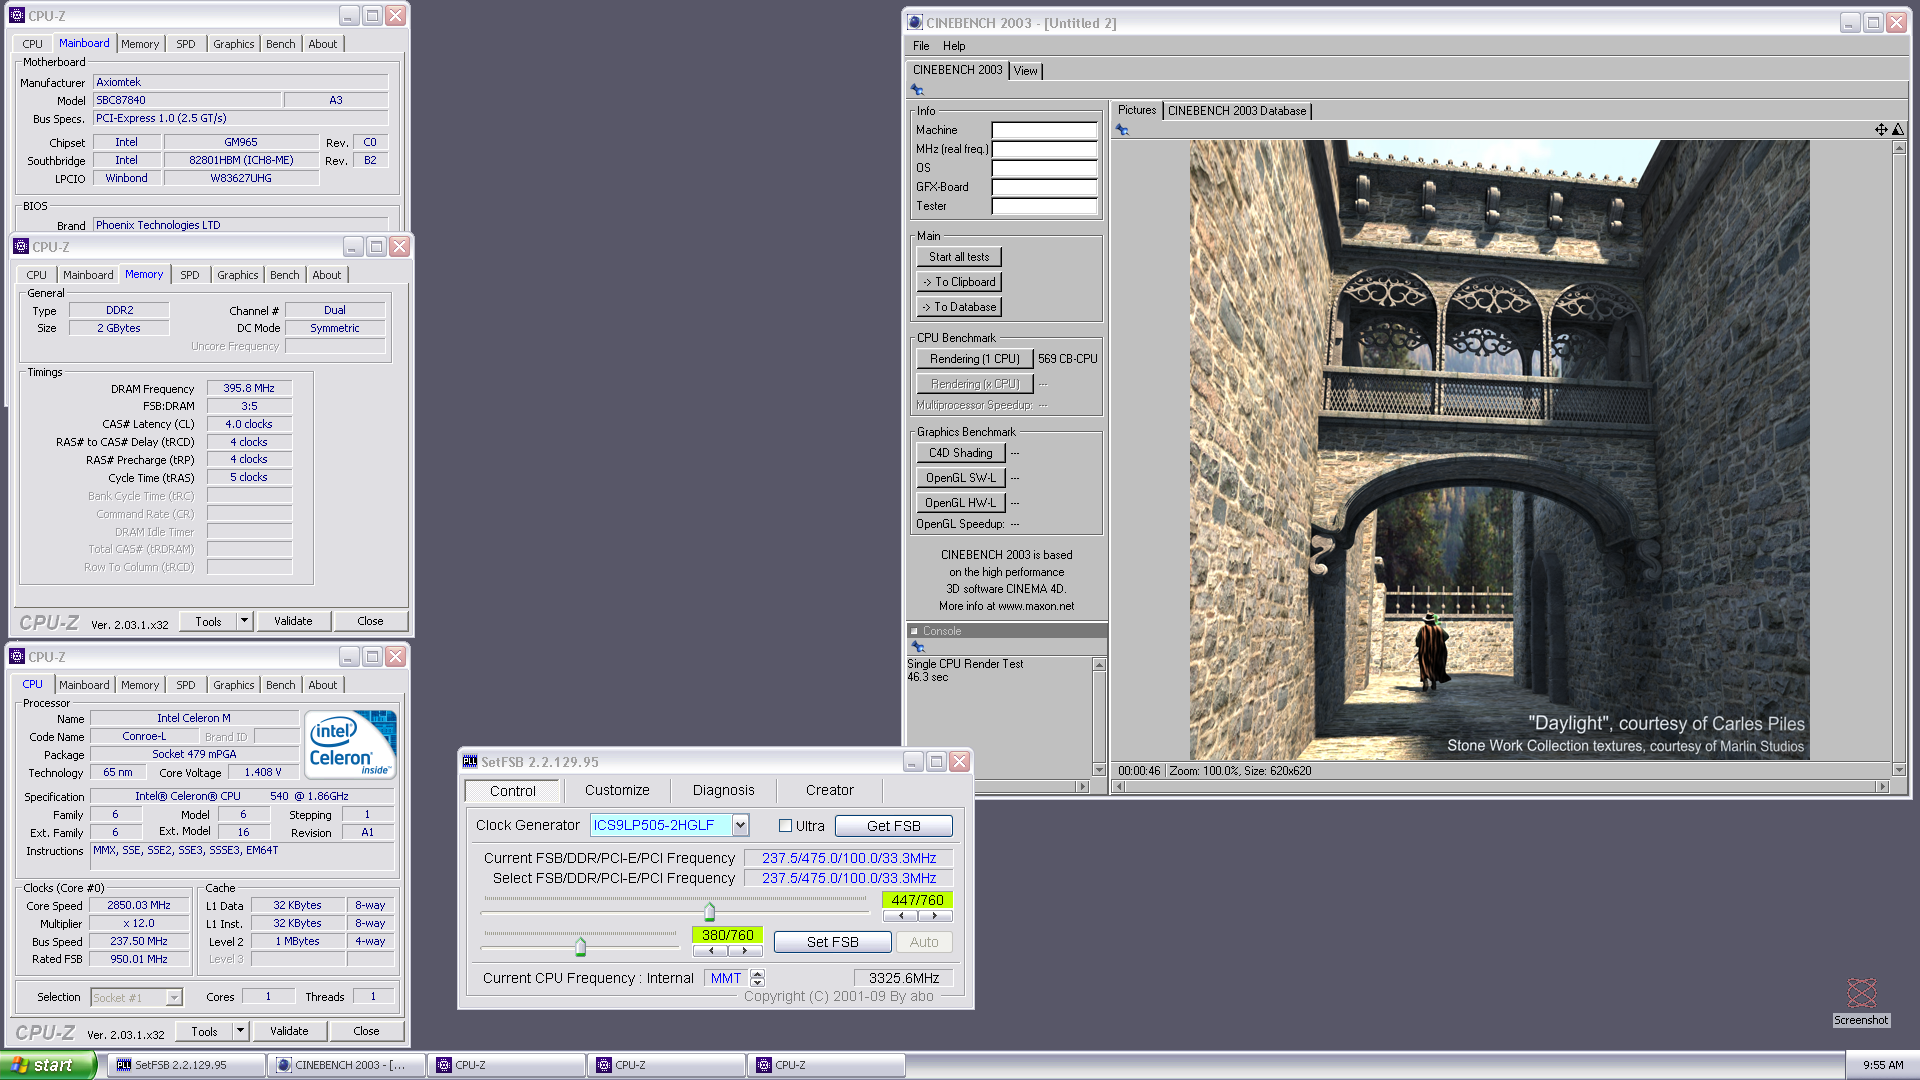Image resolution: width=1920 pixels, height=1080 pixels.
Task: Click the lower FSB slider handle in SetFSB
Action: 581,945
